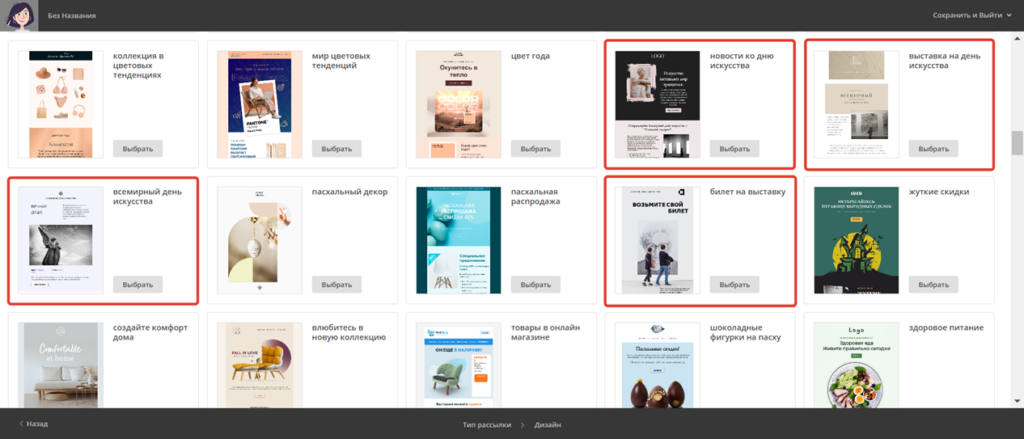Preview the новости ко дню искусства thumbnail
Screen dimensions: 1024x439
[x=658, y=105]
